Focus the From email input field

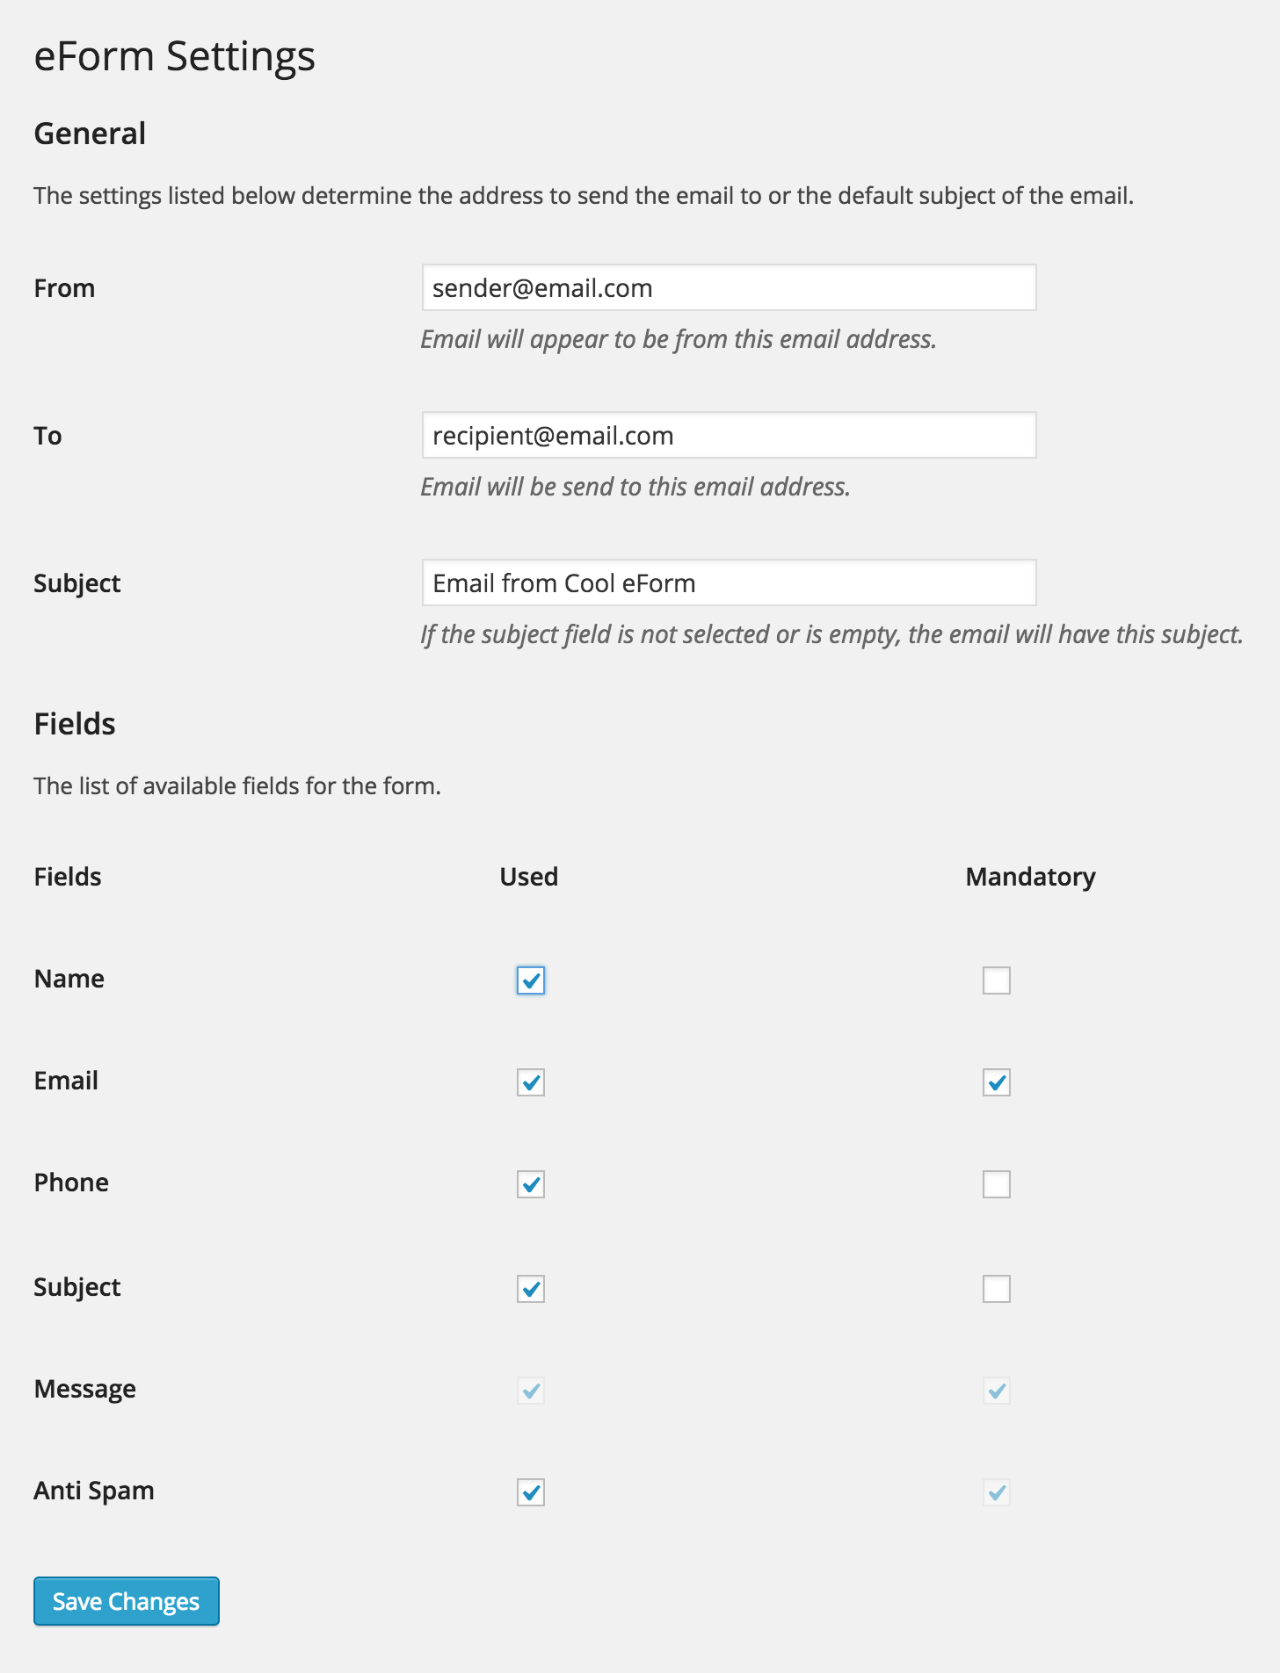[729, 288]
